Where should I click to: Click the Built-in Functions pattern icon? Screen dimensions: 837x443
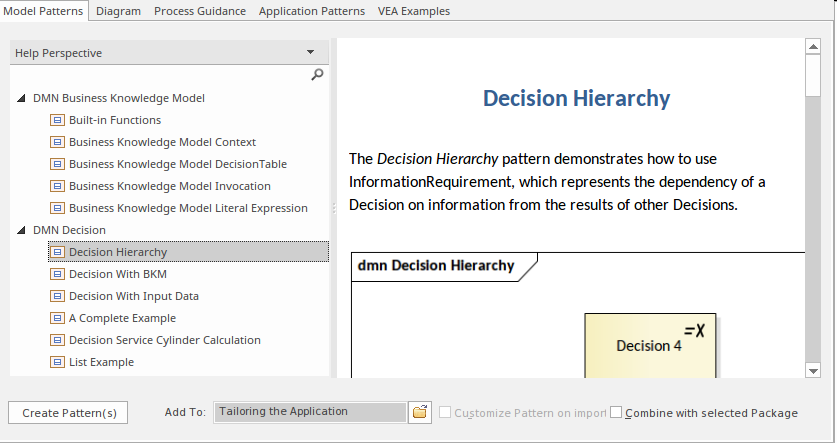coord(58,120)
